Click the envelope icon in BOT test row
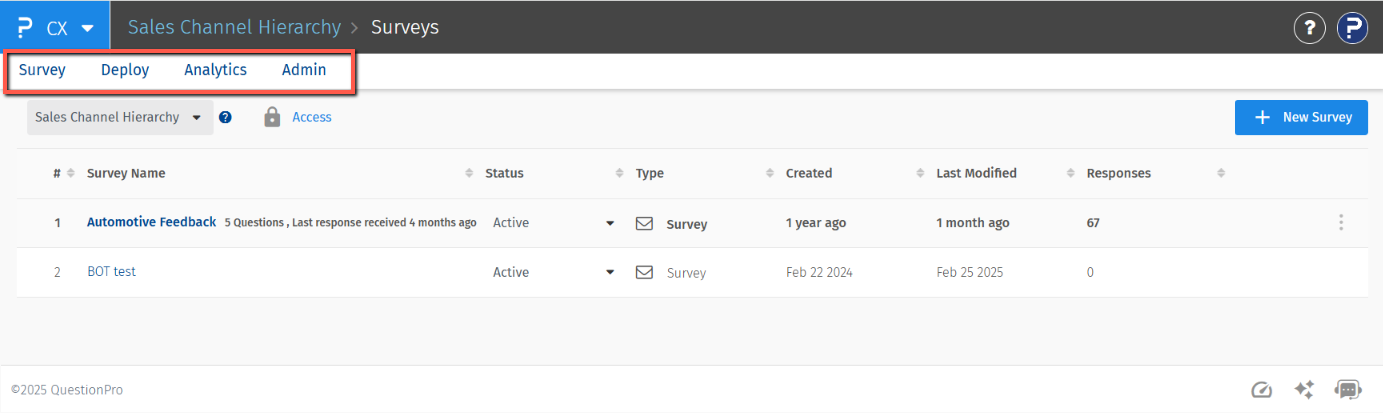The width and height of the screenshot is (1383, 413). pyautogui.click(x=645, y=272)
